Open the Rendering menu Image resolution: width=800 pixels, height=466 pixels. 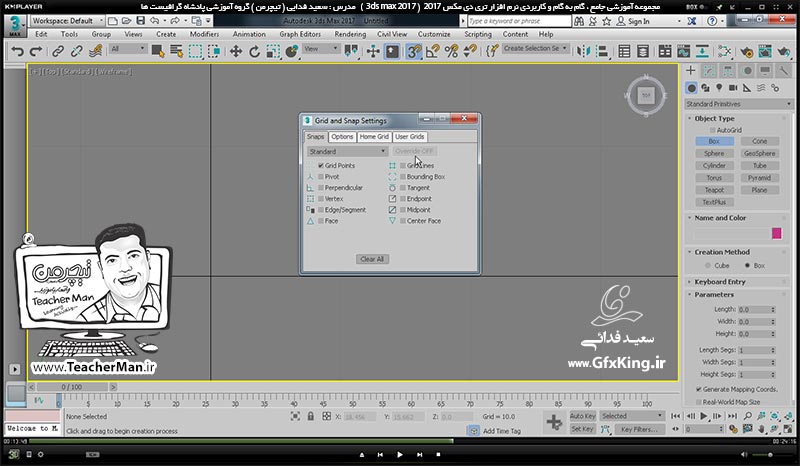point(350,34)
